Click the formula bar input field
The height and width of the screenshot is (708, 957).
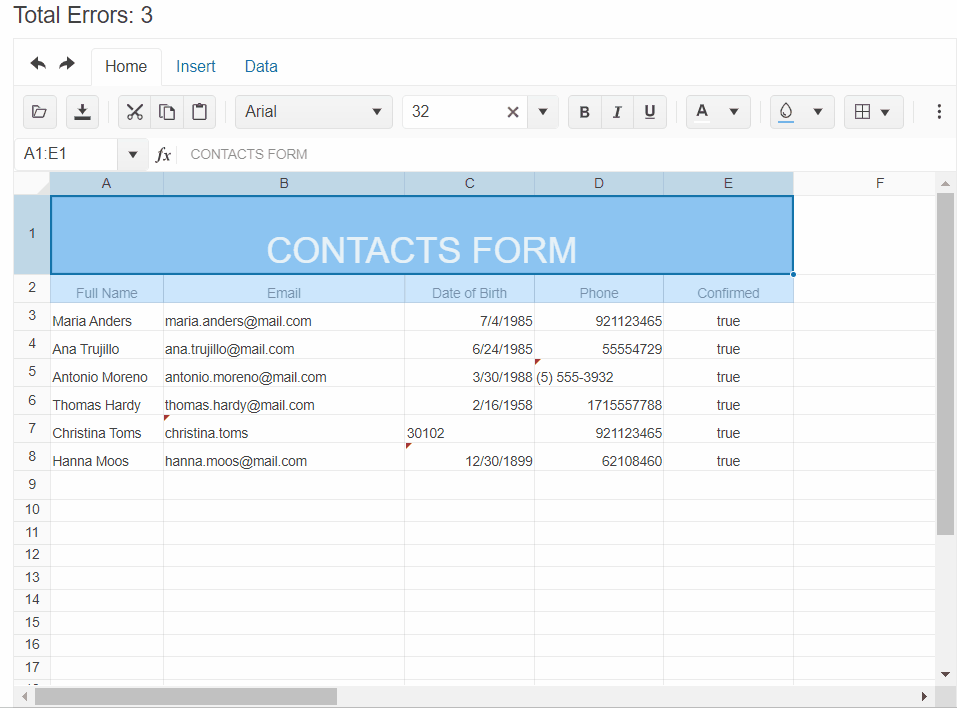pyautogui.click(x=560, y=155)
